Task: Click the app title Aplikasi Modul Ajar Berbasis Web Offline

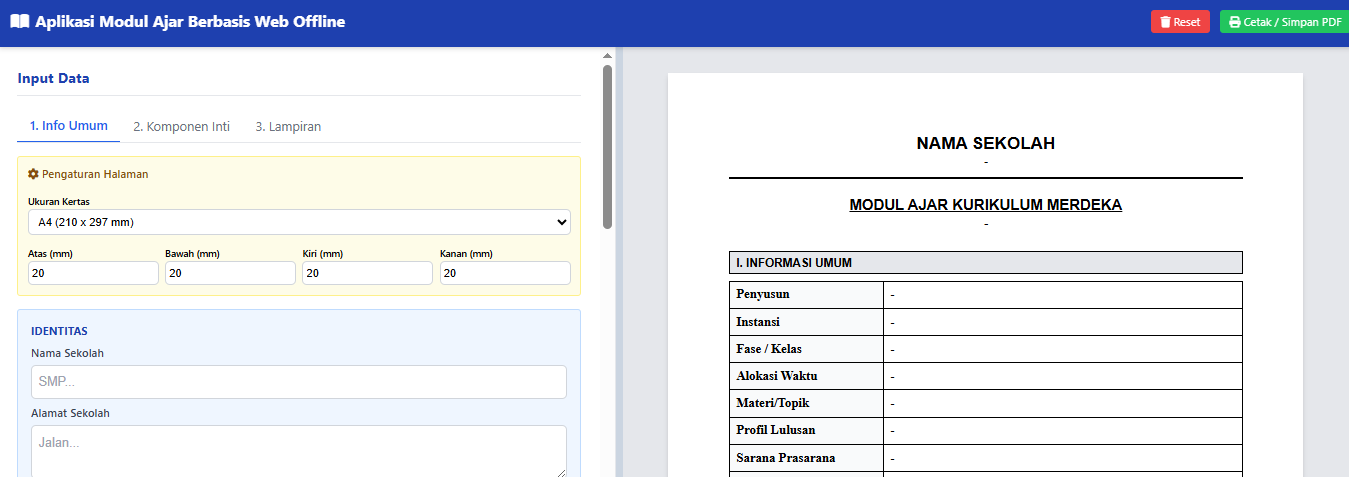Action: click(190, 21)
